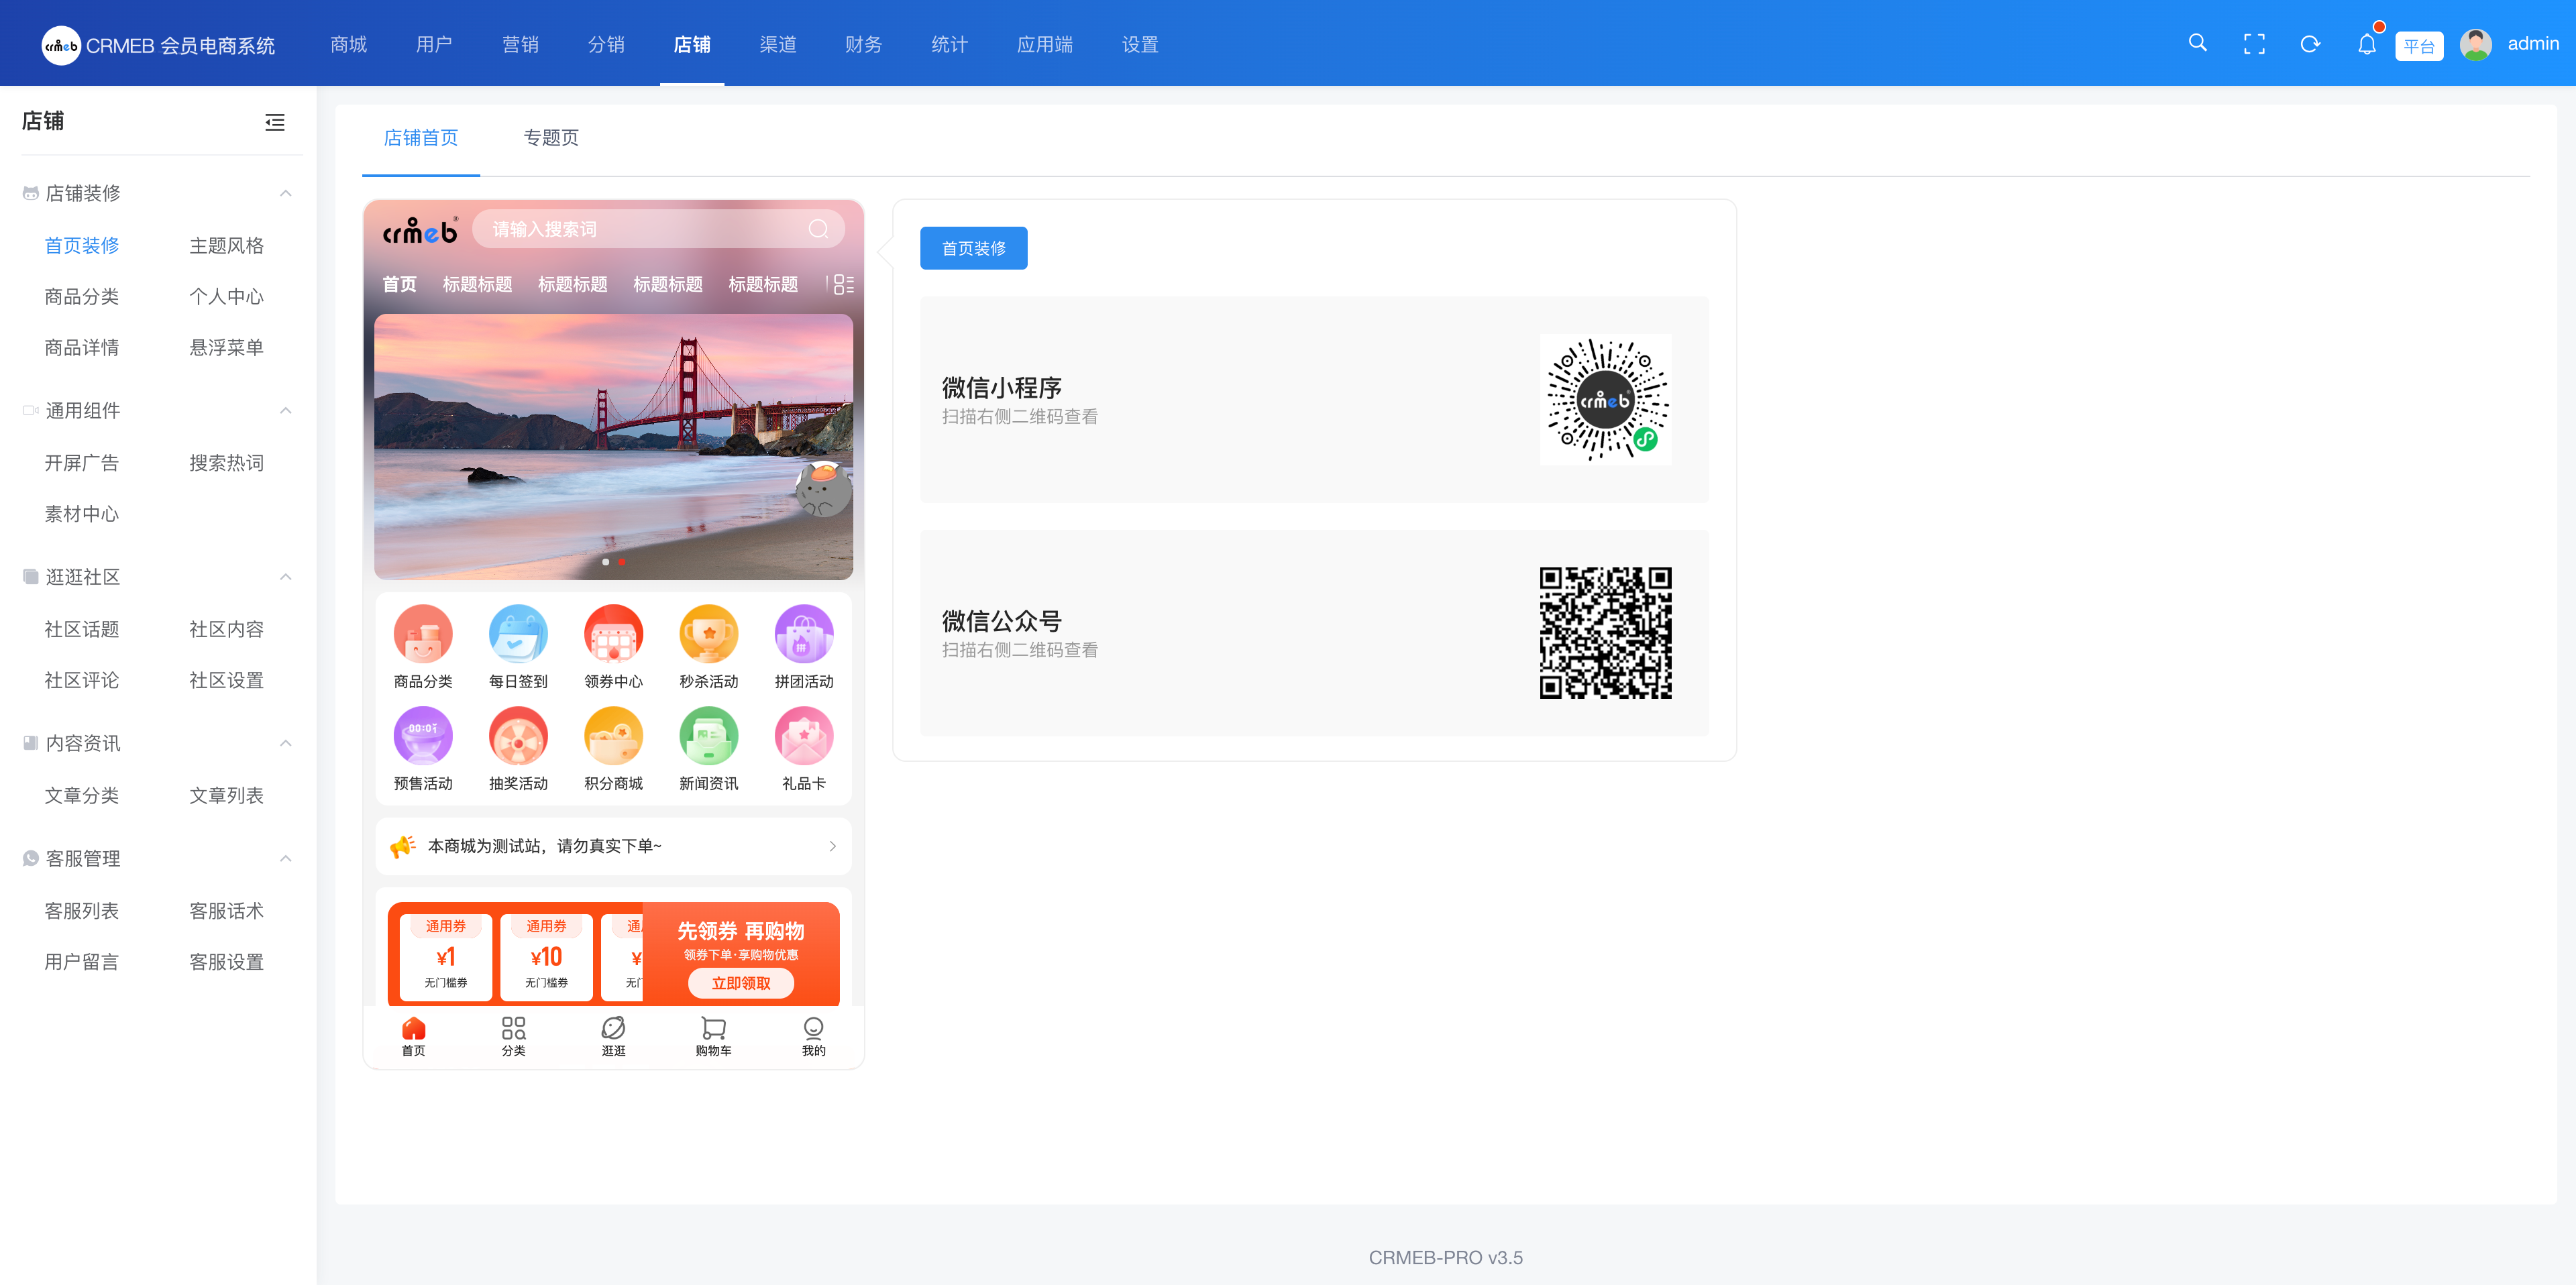The image size is (2576, 1285).
Task: Click the search icon in top header
Action: click(2197, 43)
